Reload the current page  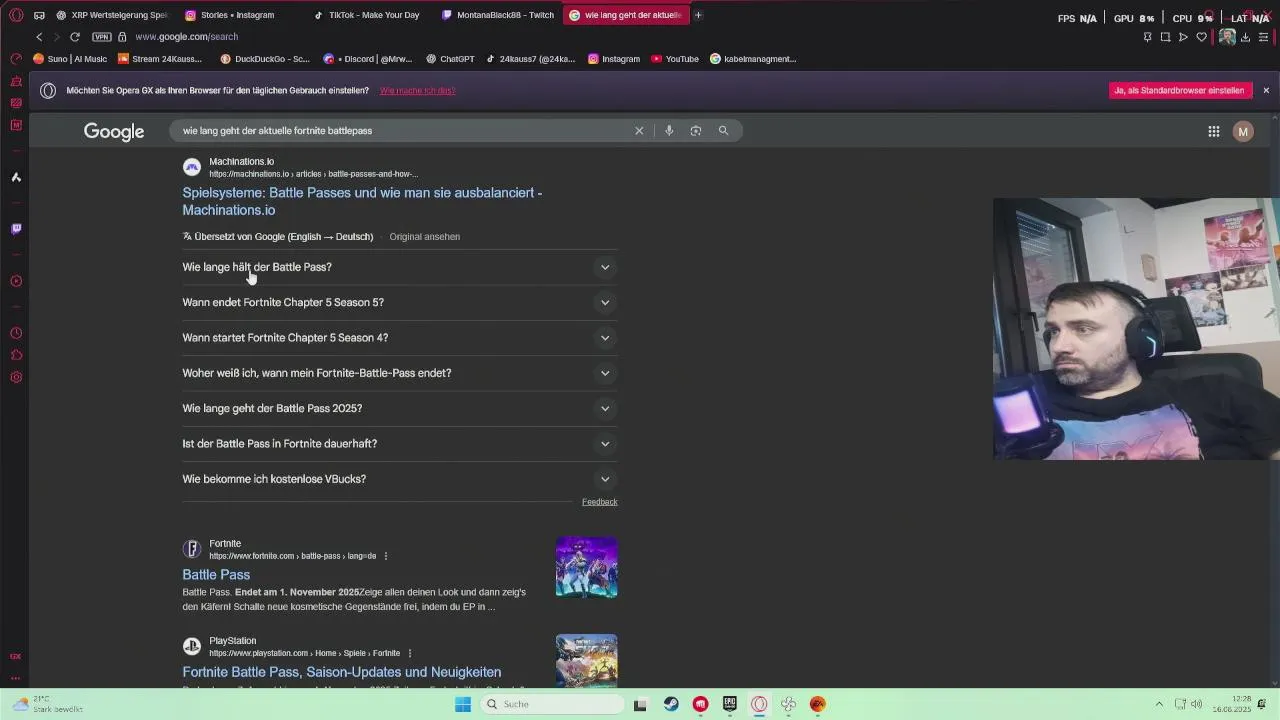coord(75,37)
